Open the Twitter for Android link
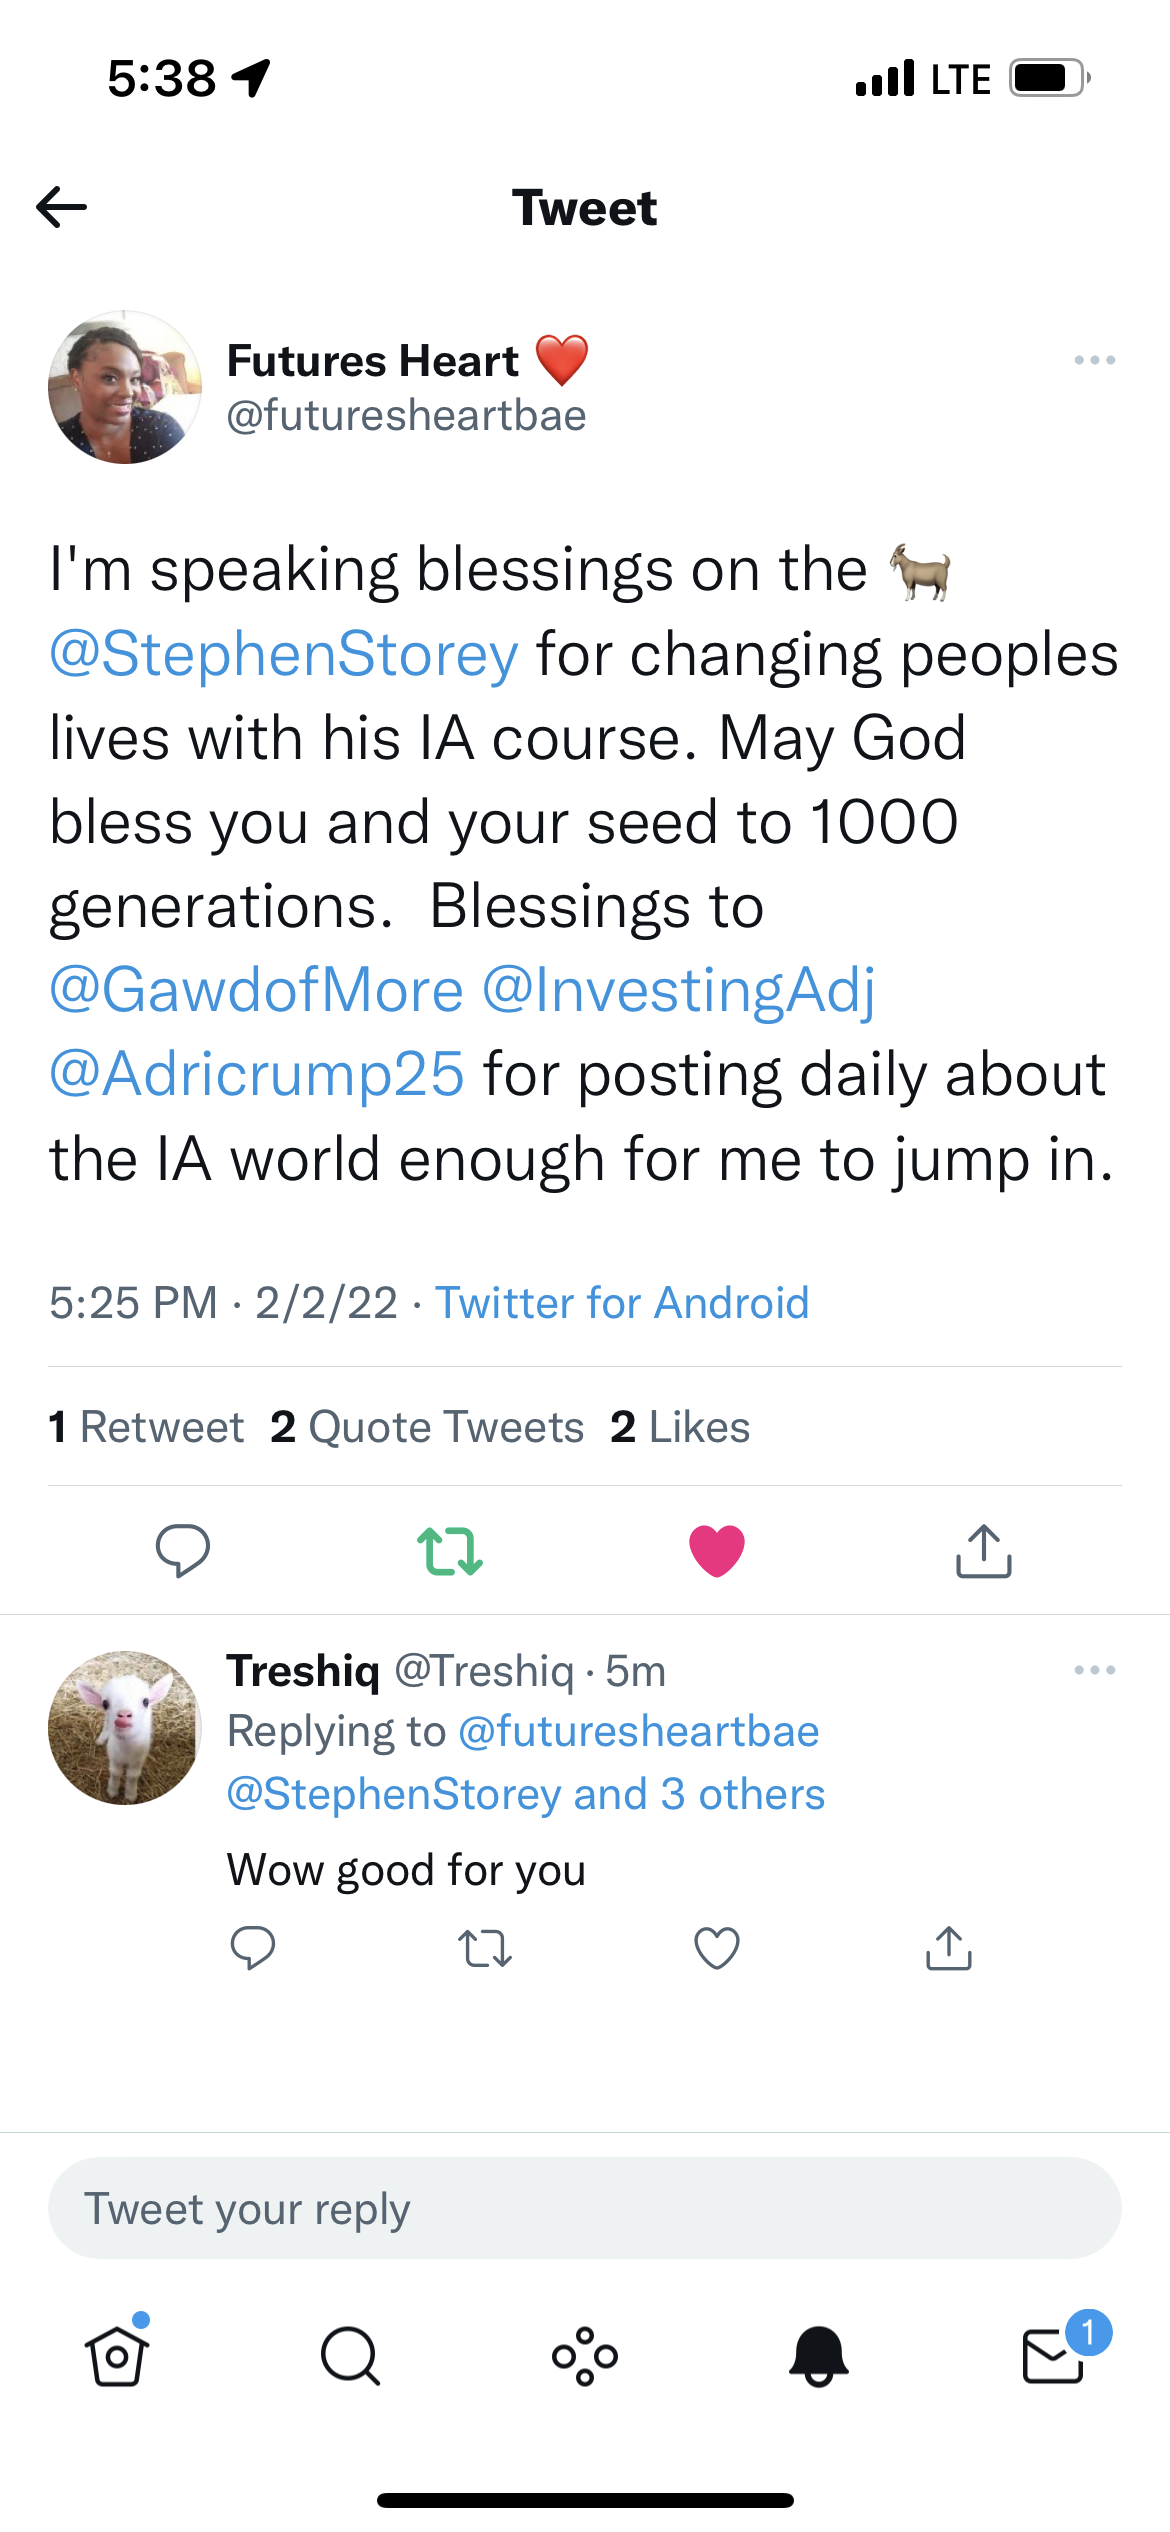This screenshot has width=1170, height=2532. click(622, 1303)
